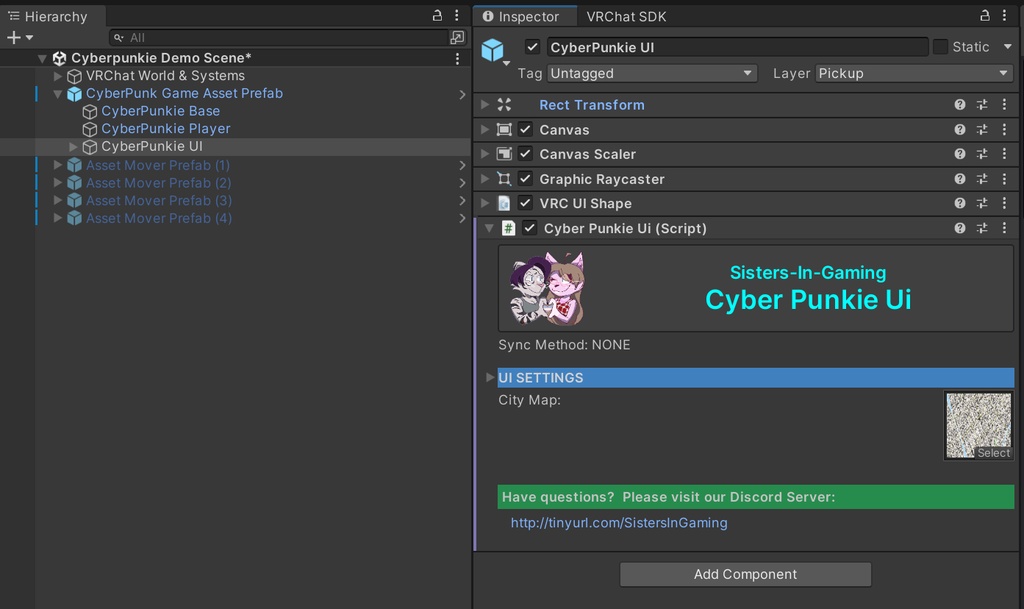This screenshot has width=1024, height=609.
Task: Open the SistersInGaming tinyurl link
Action: coord(617,522)
